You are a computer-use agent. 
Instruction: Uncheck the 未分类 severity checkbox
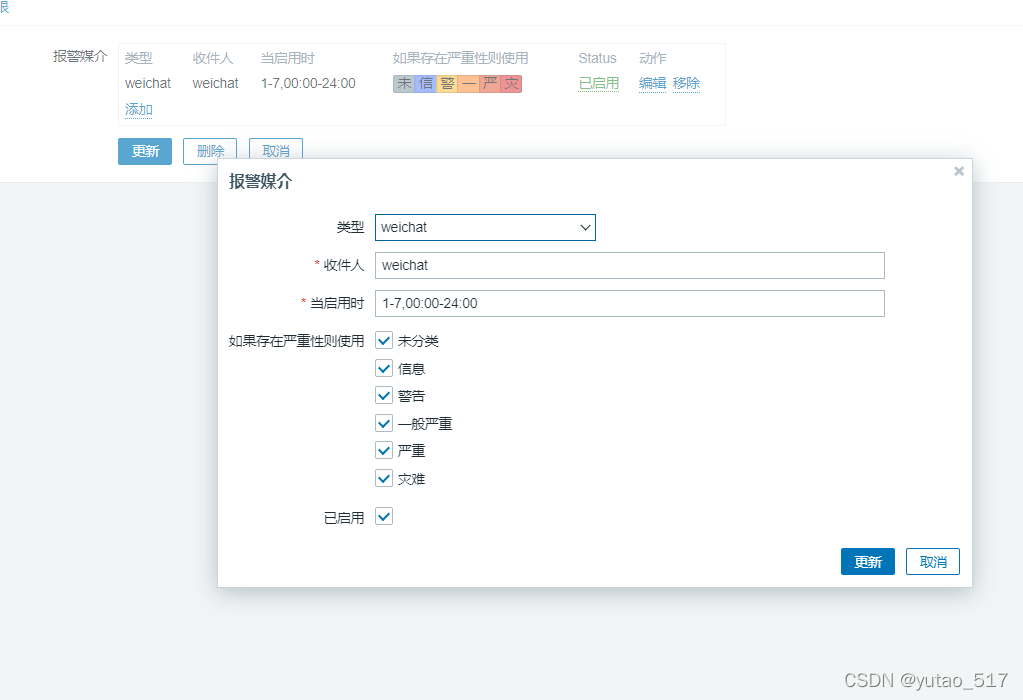pyautogui.click(x=384, y=341)
